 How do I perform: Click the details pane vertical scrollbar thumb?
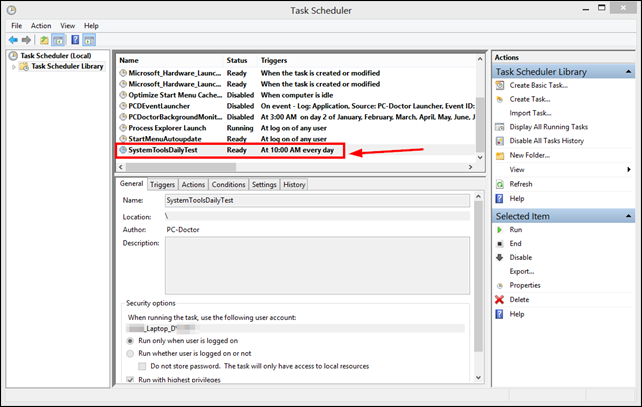(478, 276)
